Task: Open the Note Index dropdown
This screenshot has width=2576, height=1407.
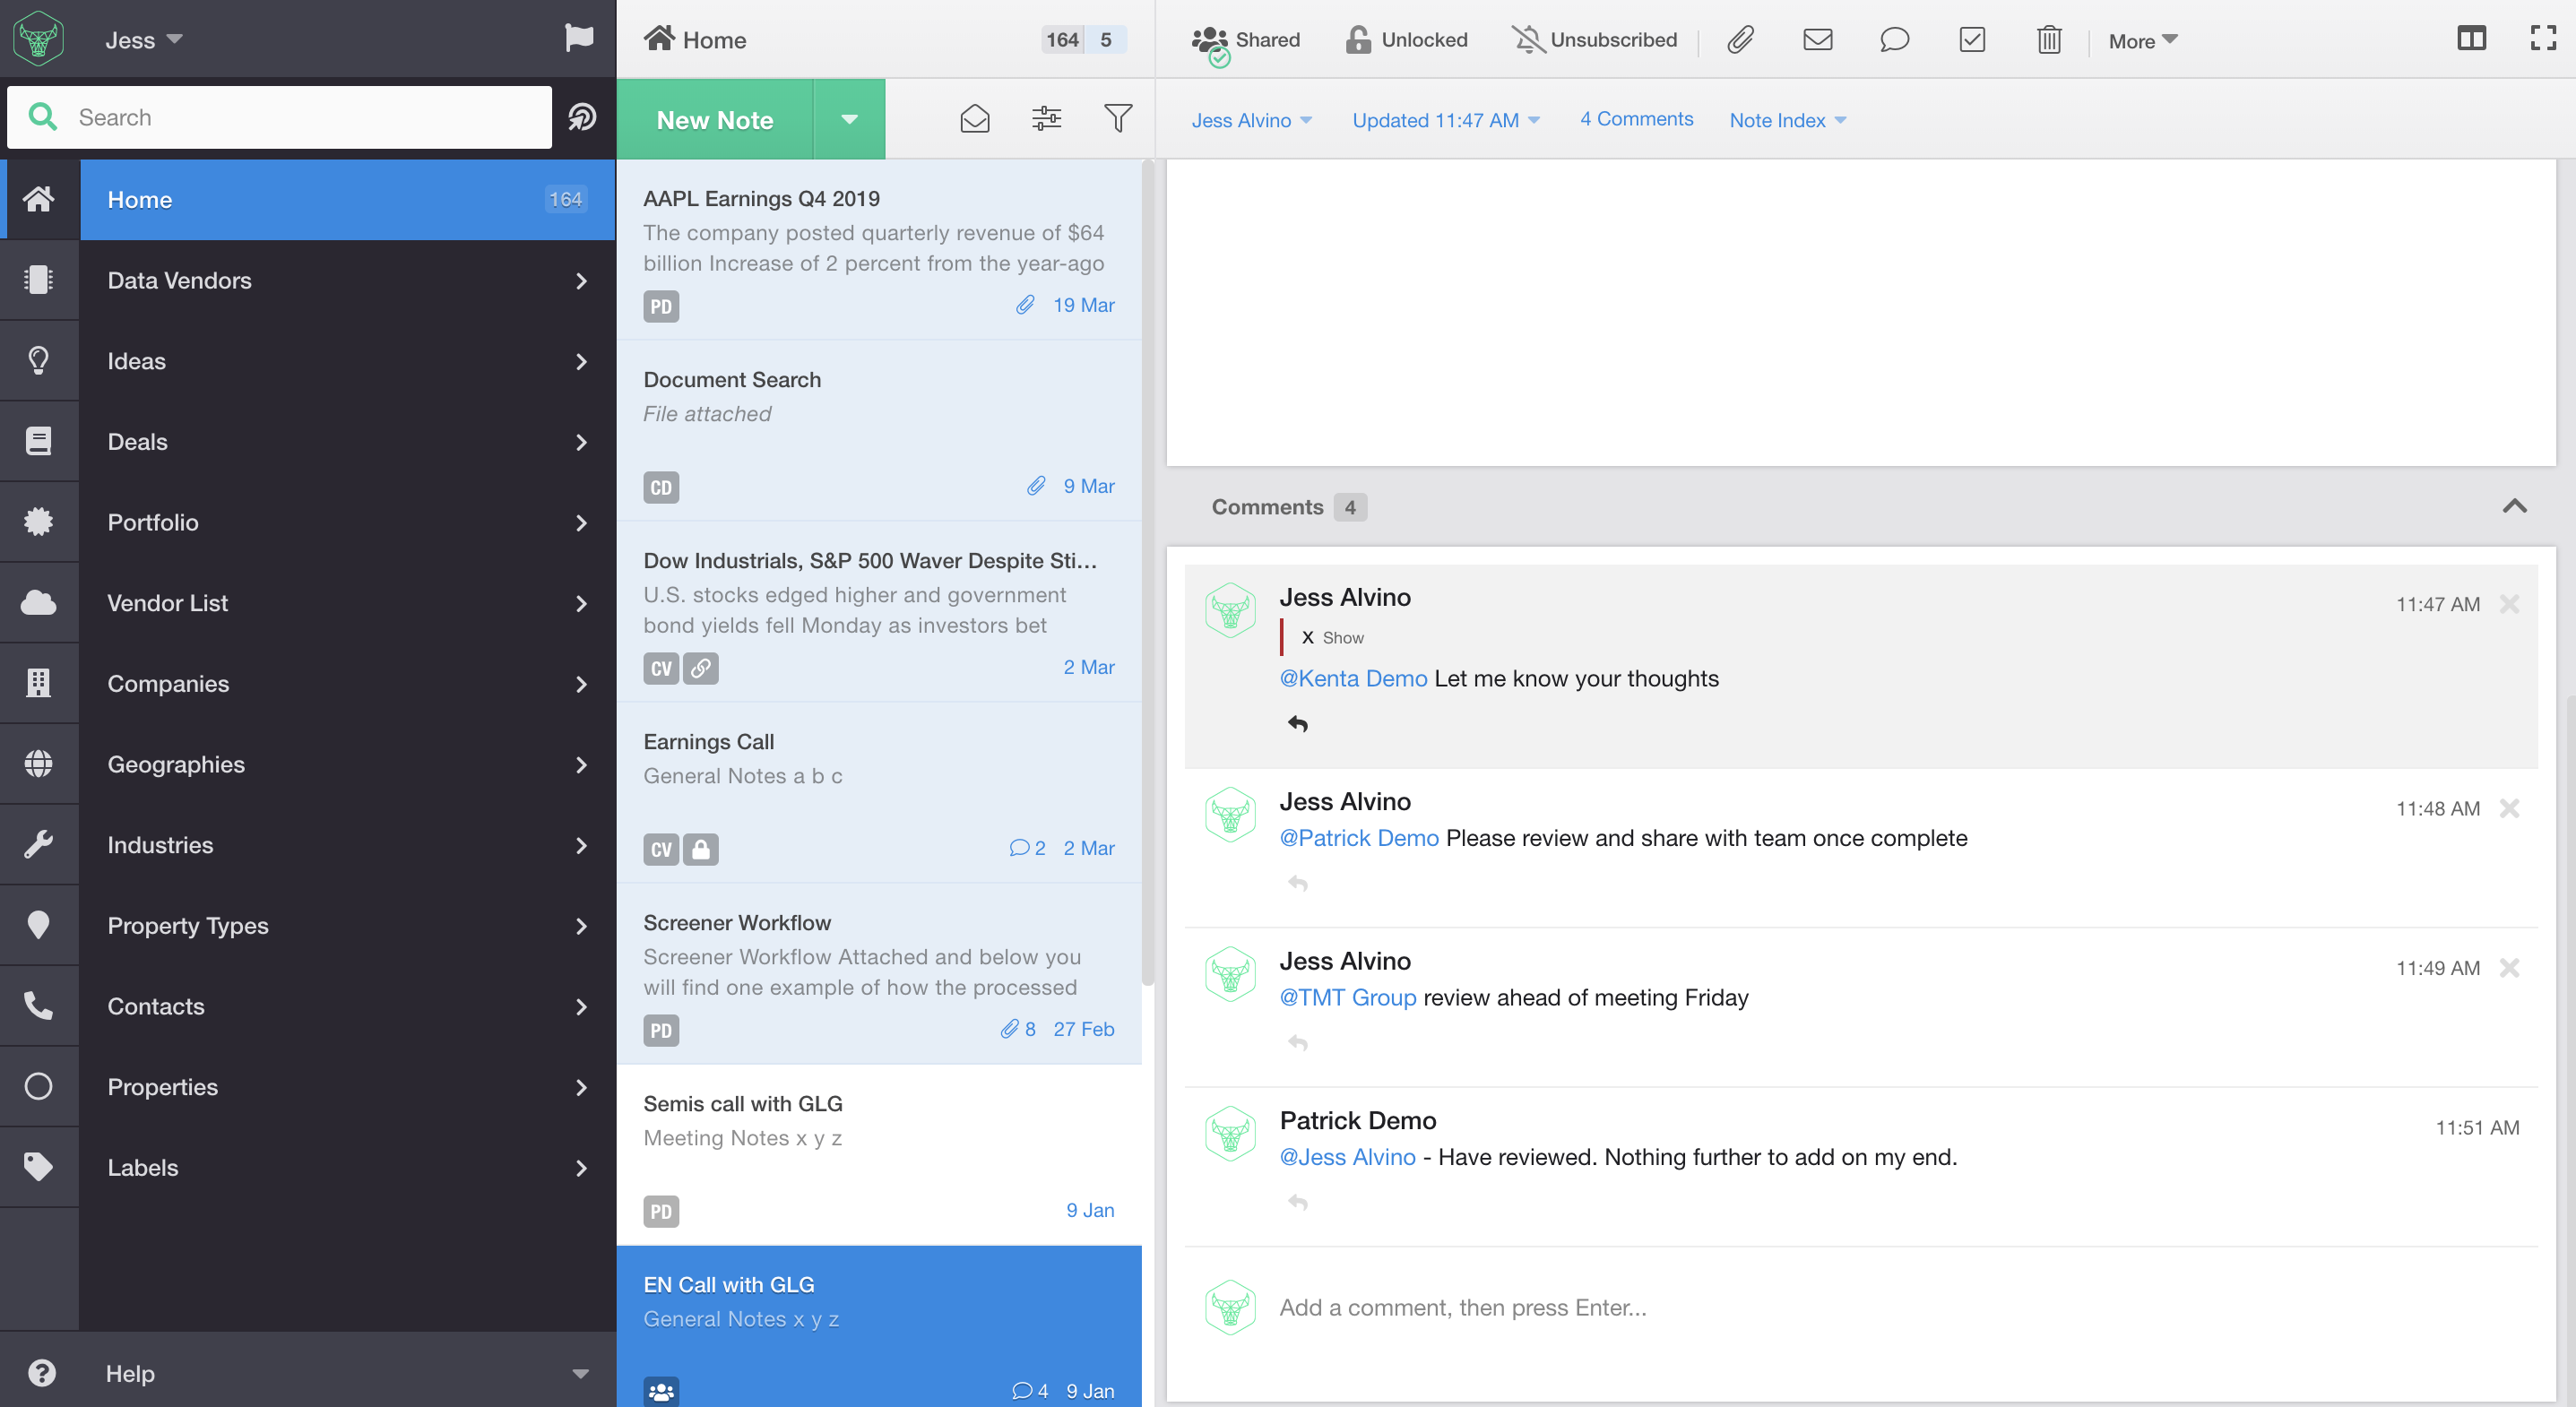Action: click(x=1787, y=120)
